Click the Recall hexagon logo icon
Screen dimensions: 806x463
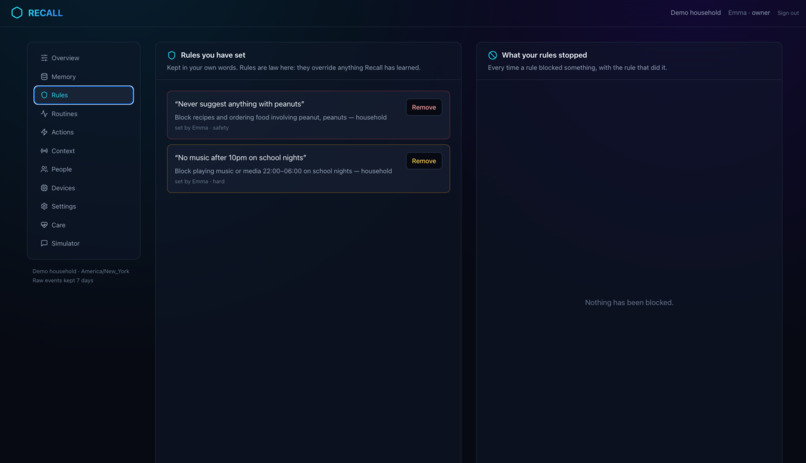point(16,12)
